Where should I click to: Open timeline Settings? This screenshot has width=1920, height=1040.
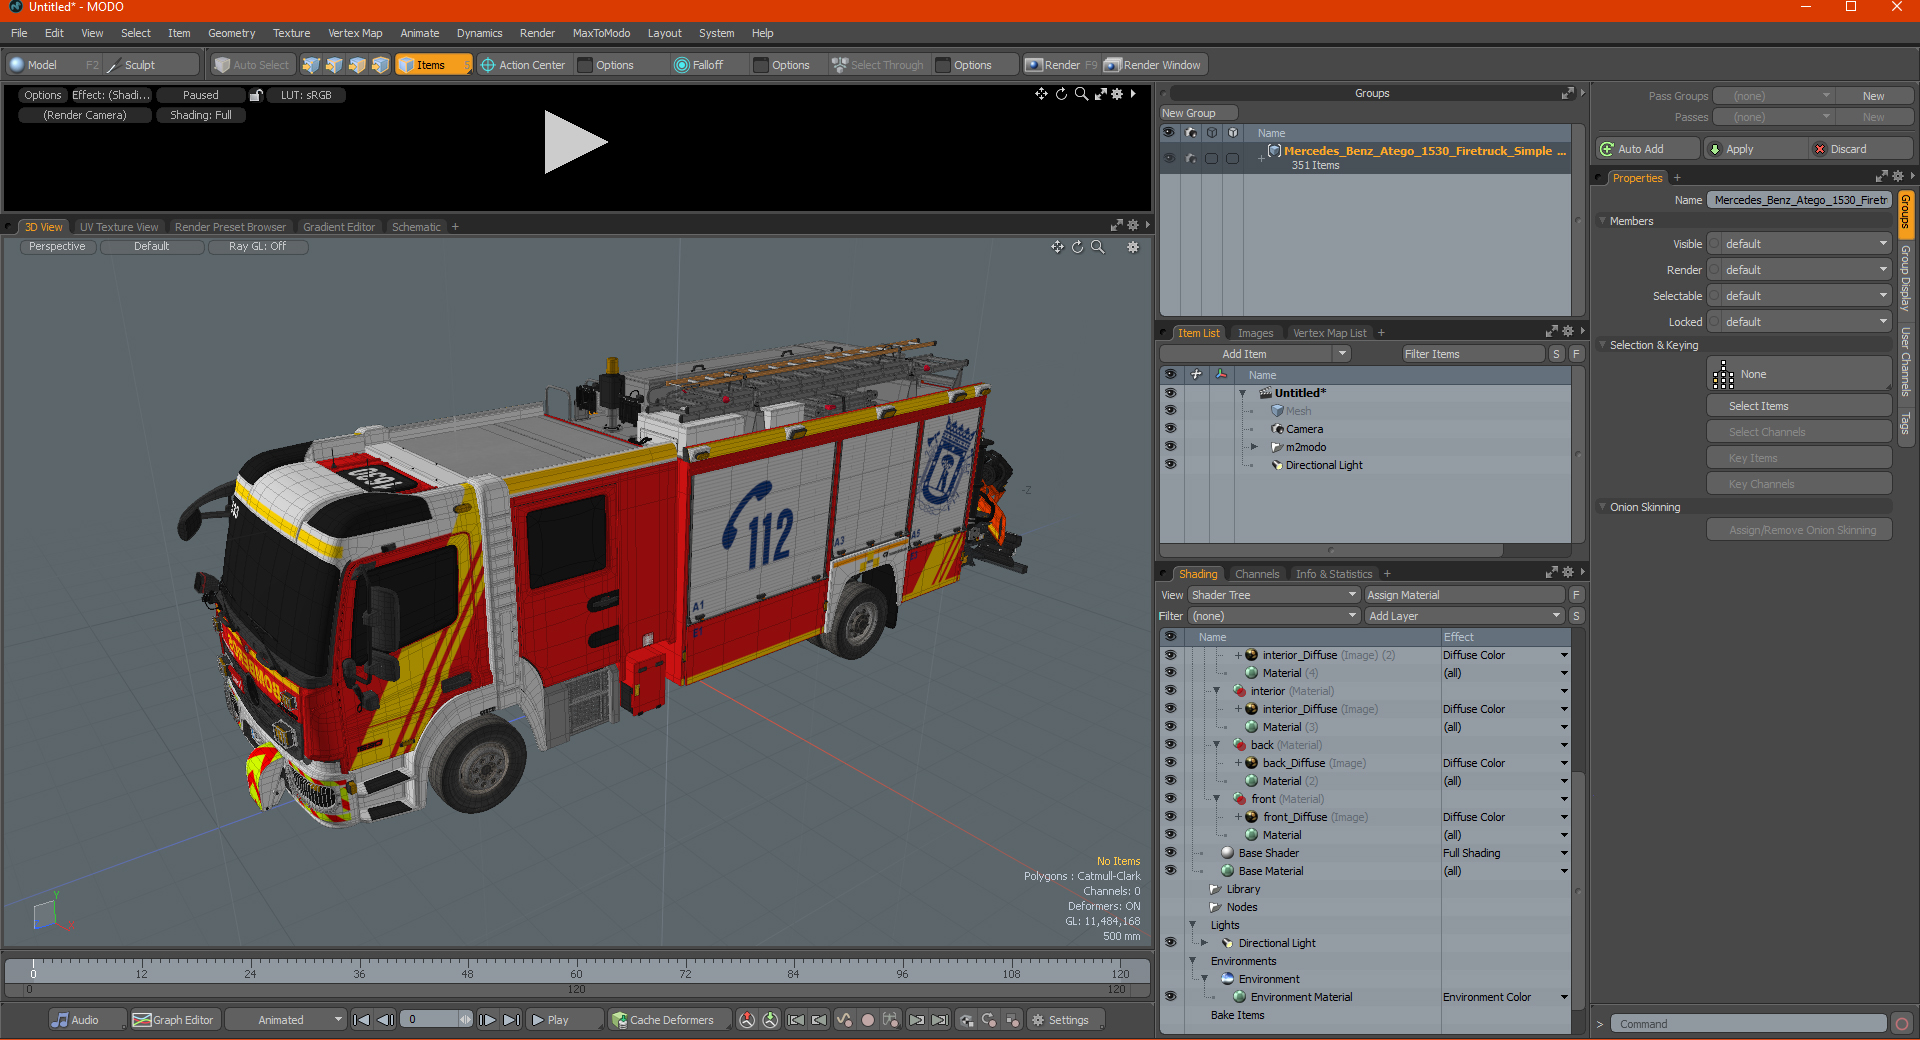pos(1064,1020)
